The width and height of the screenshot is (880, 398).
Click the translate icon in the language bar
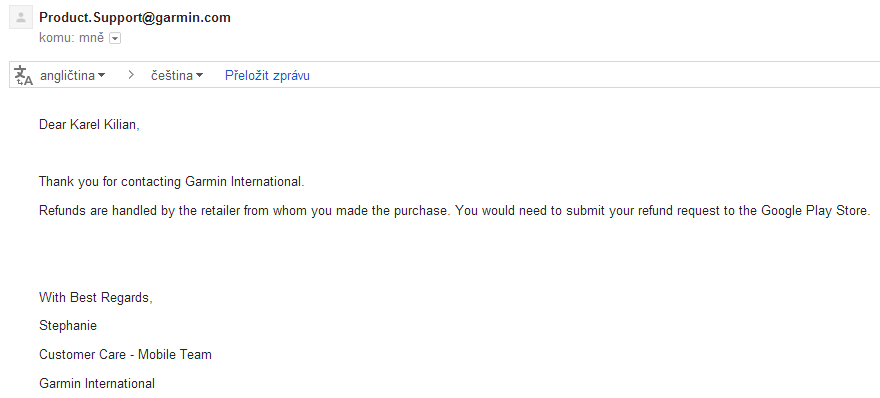pos(24,75)
